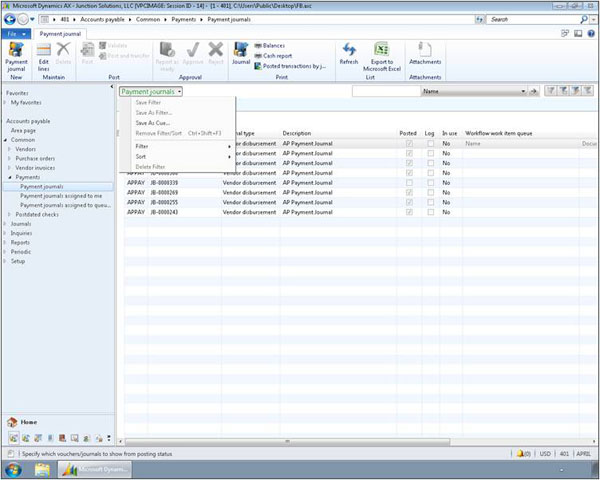Click the Reject X icon

tap(216, 49)
